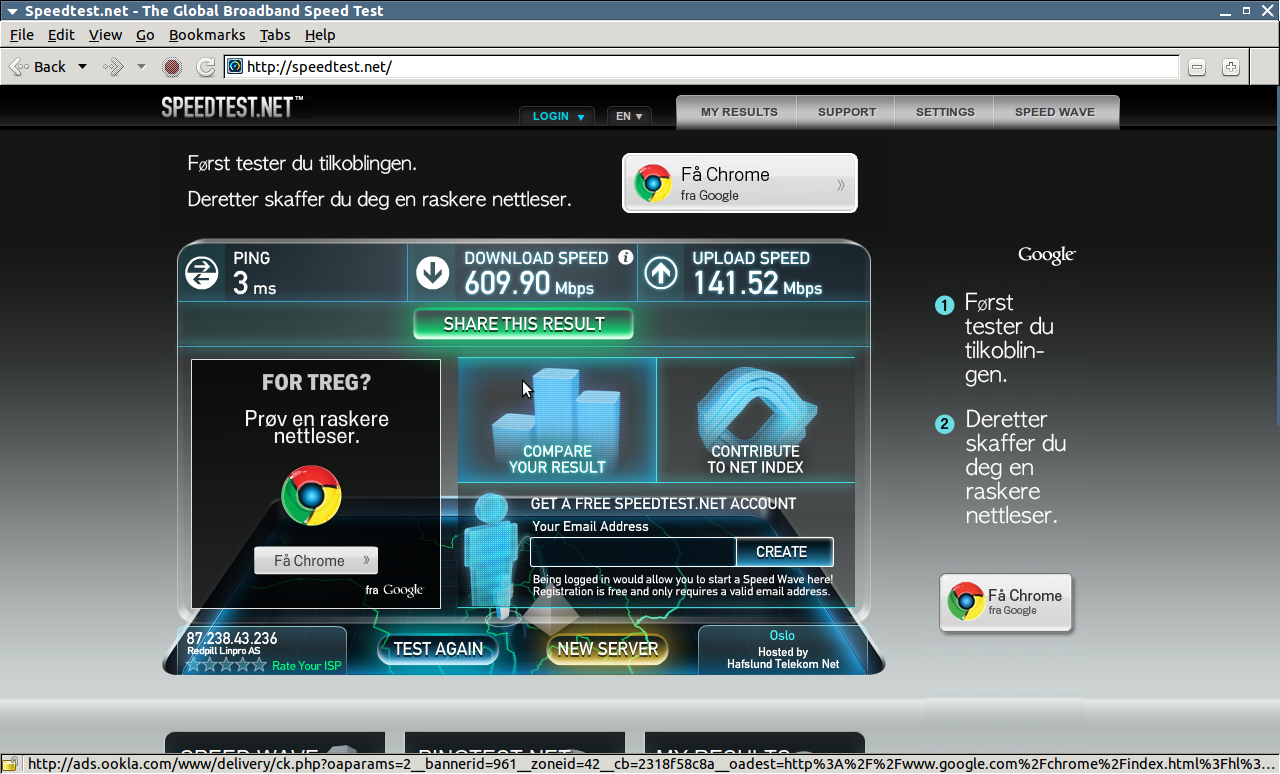Click the download speed arrow icon
1280x774 pixels.
(433, 273)
